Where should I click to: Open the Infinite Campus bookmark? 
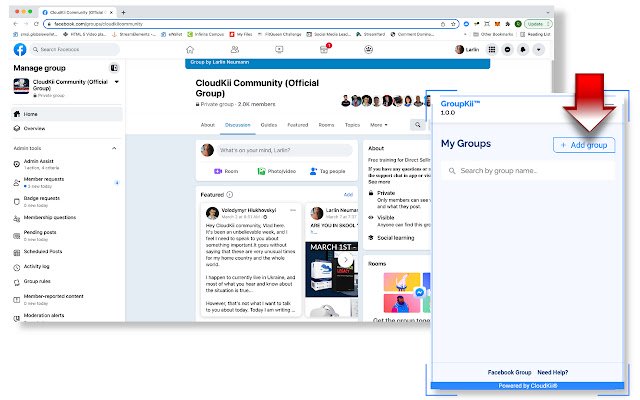206,34
